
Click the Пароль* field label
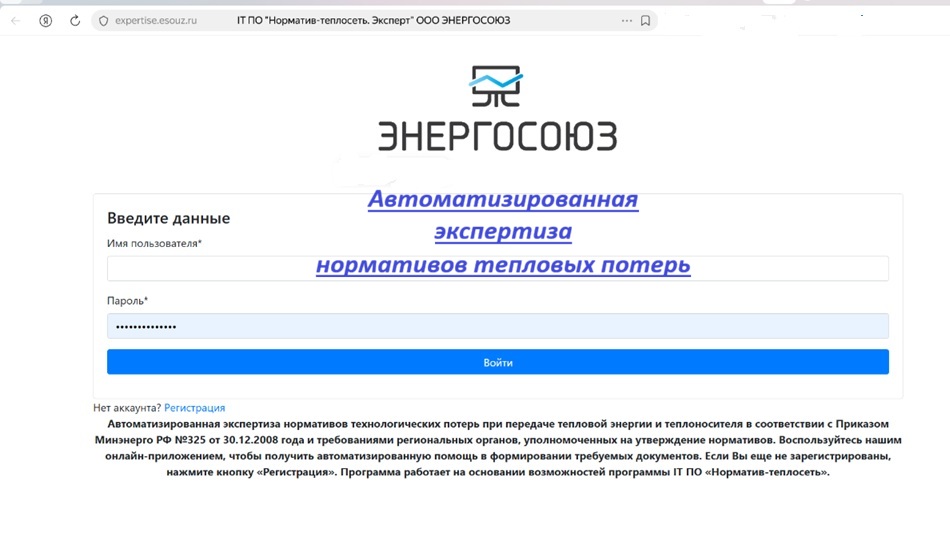tap(127, 300)
